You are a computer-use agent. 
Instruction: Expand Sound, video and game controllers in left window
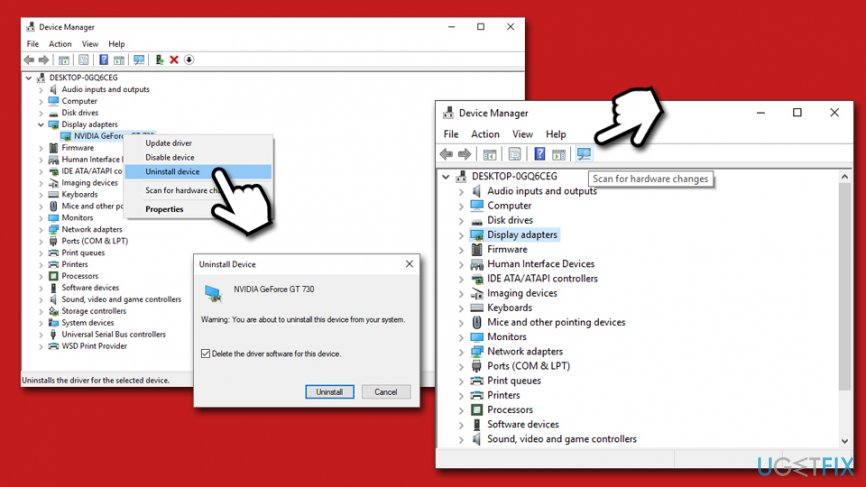[41, 300]
